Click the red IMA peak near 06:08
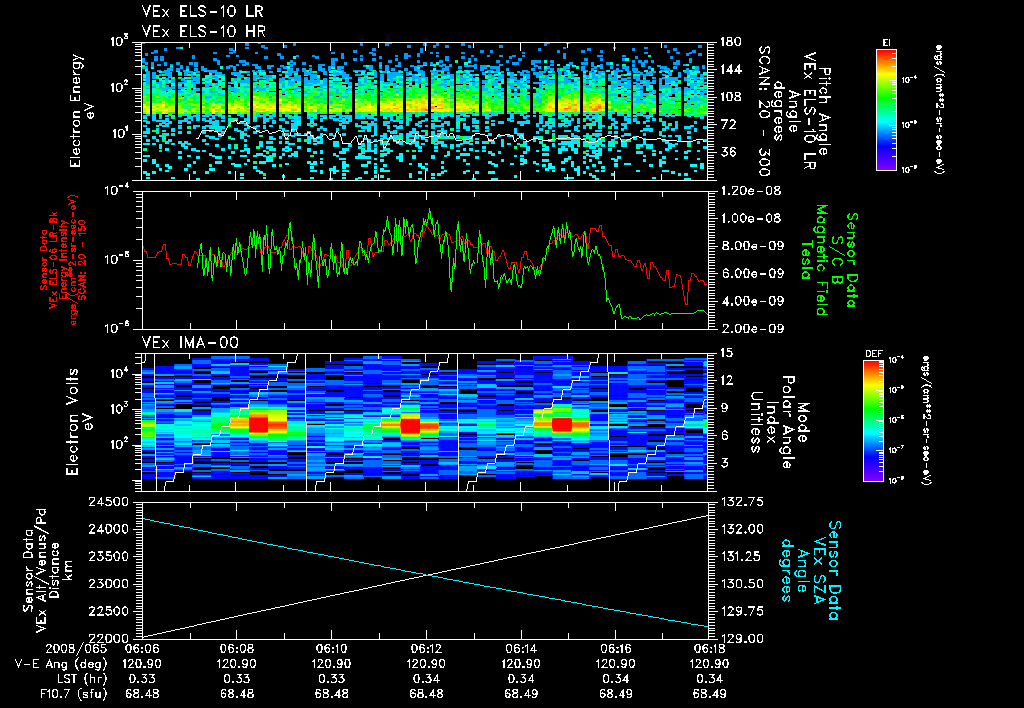 point(259,425)
